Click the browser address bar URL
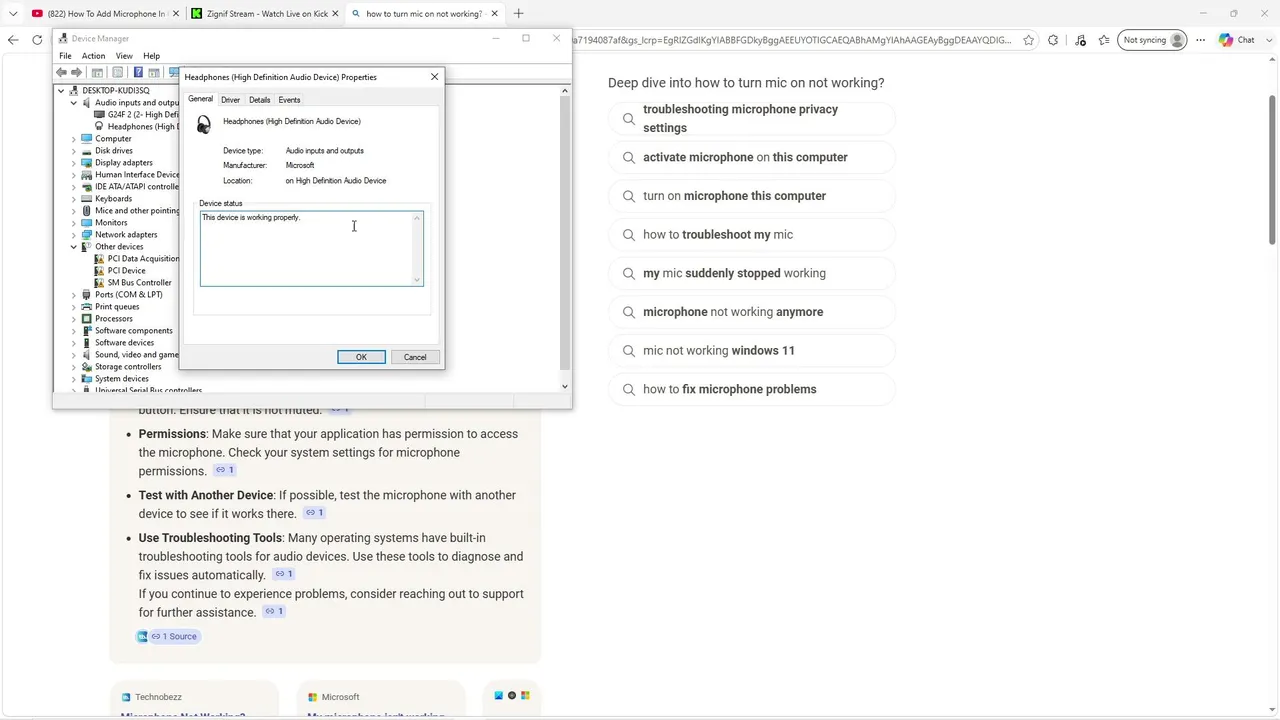This screenshot has width=1280, height=720. point(793,40)
